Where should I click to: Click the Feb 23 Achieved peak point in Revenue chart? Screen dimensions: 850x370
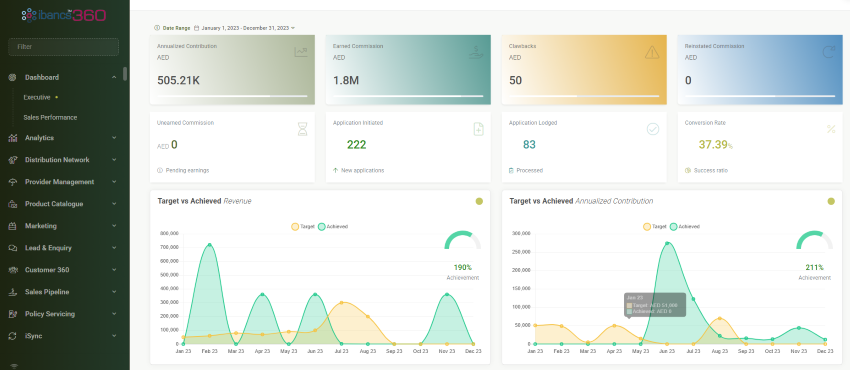point(210,245)
